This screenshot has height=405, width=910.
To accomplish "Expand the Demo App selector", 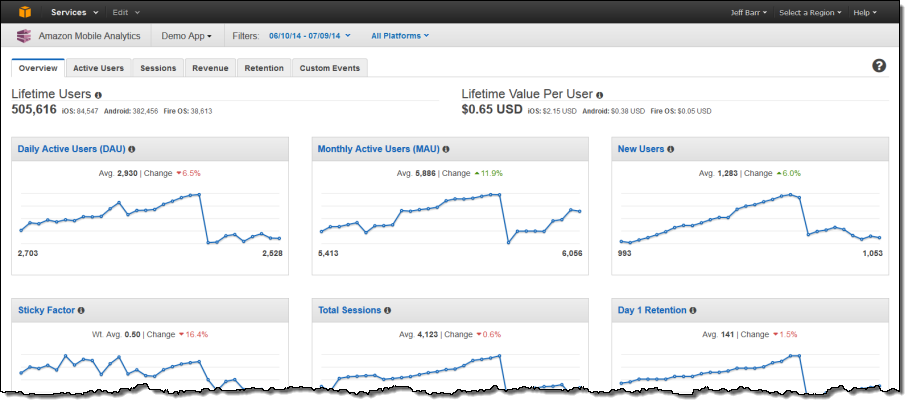I will [187, 36].
